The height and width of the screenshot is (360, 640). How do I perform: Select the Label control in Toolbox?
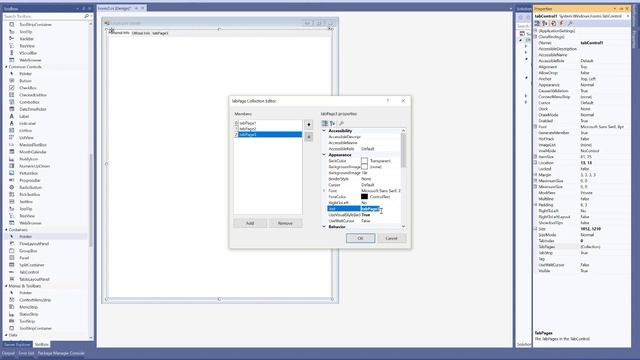24,116
